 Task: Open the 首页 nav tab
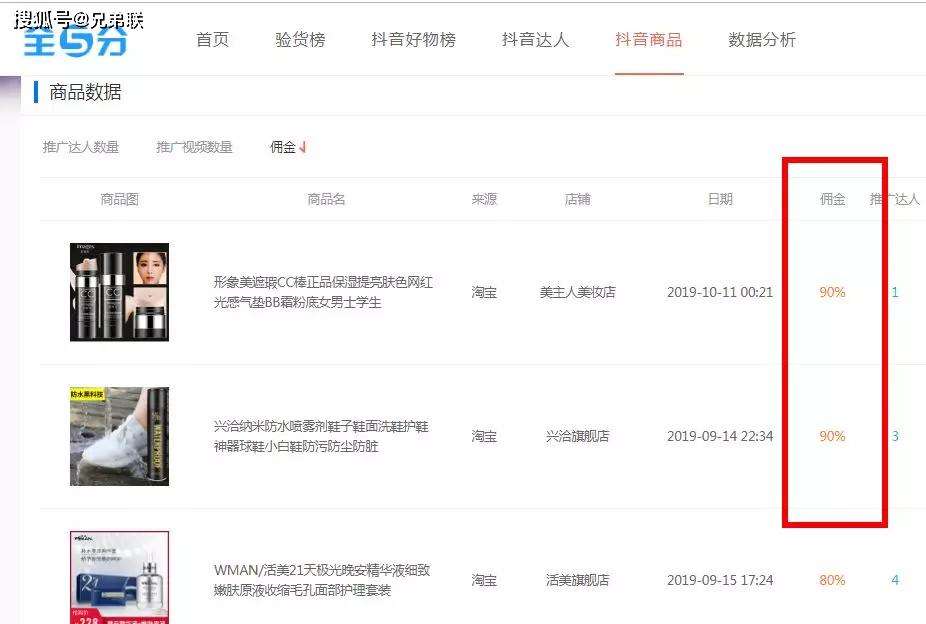[212, 40]
